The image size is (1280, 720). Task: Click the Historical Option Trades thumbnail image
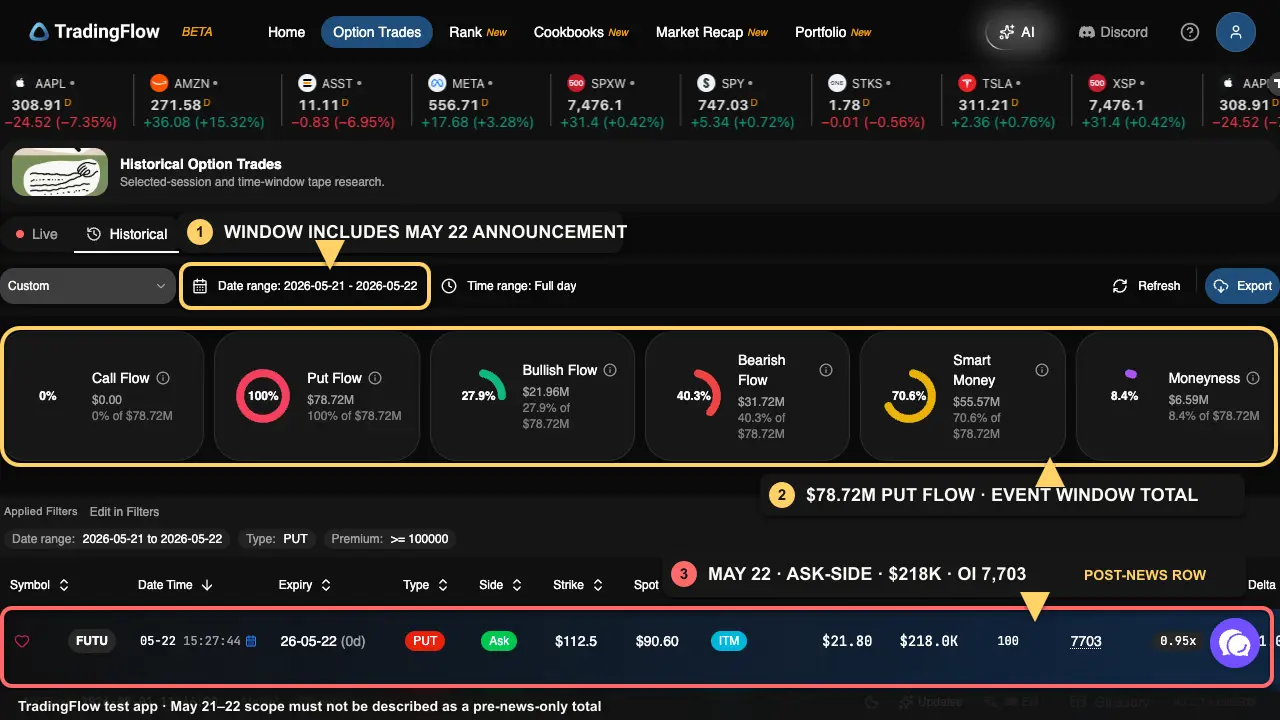click(x=60, y=172)
